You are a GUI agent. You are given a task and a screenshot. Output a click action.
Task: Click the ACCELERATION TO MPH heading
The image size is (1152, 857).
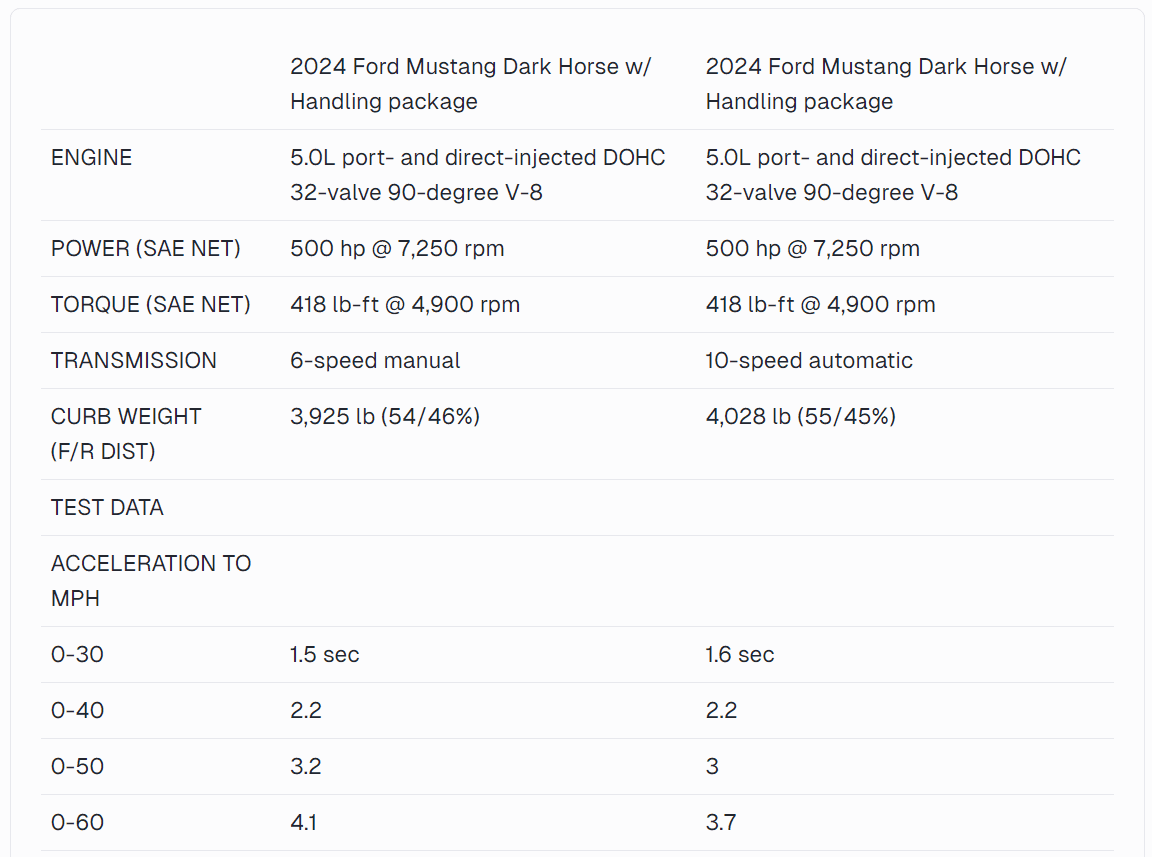coord(151,581)
